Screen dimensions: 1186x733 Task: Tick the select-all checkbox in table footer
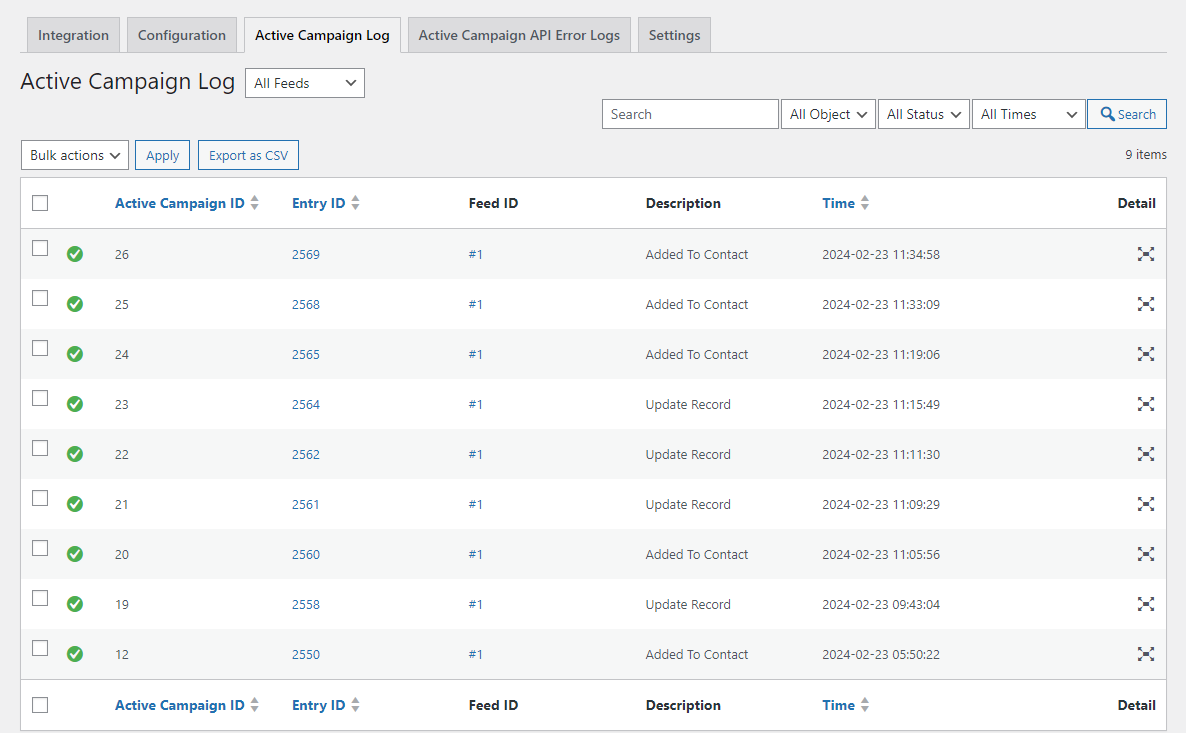click(x=40, y=705)
